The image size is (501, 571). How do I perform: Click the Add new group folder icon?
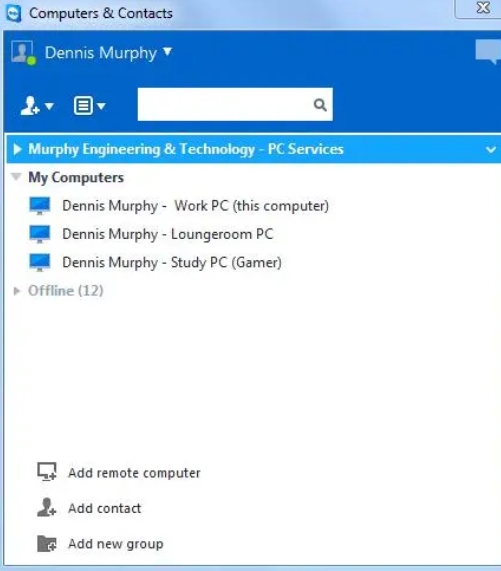pos(47,544)
